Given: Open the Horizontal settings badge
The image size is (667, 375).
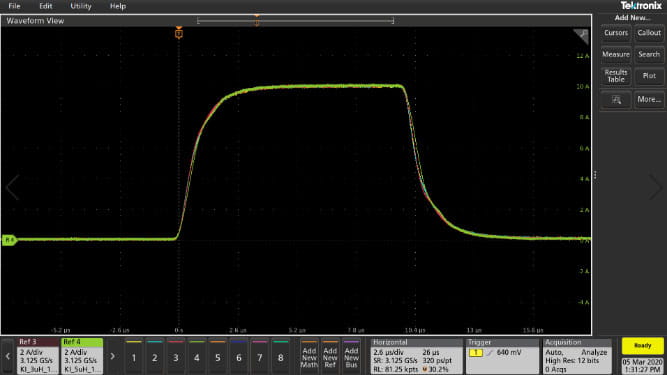Looking at the screenshot, I should [x=416, y=356].
